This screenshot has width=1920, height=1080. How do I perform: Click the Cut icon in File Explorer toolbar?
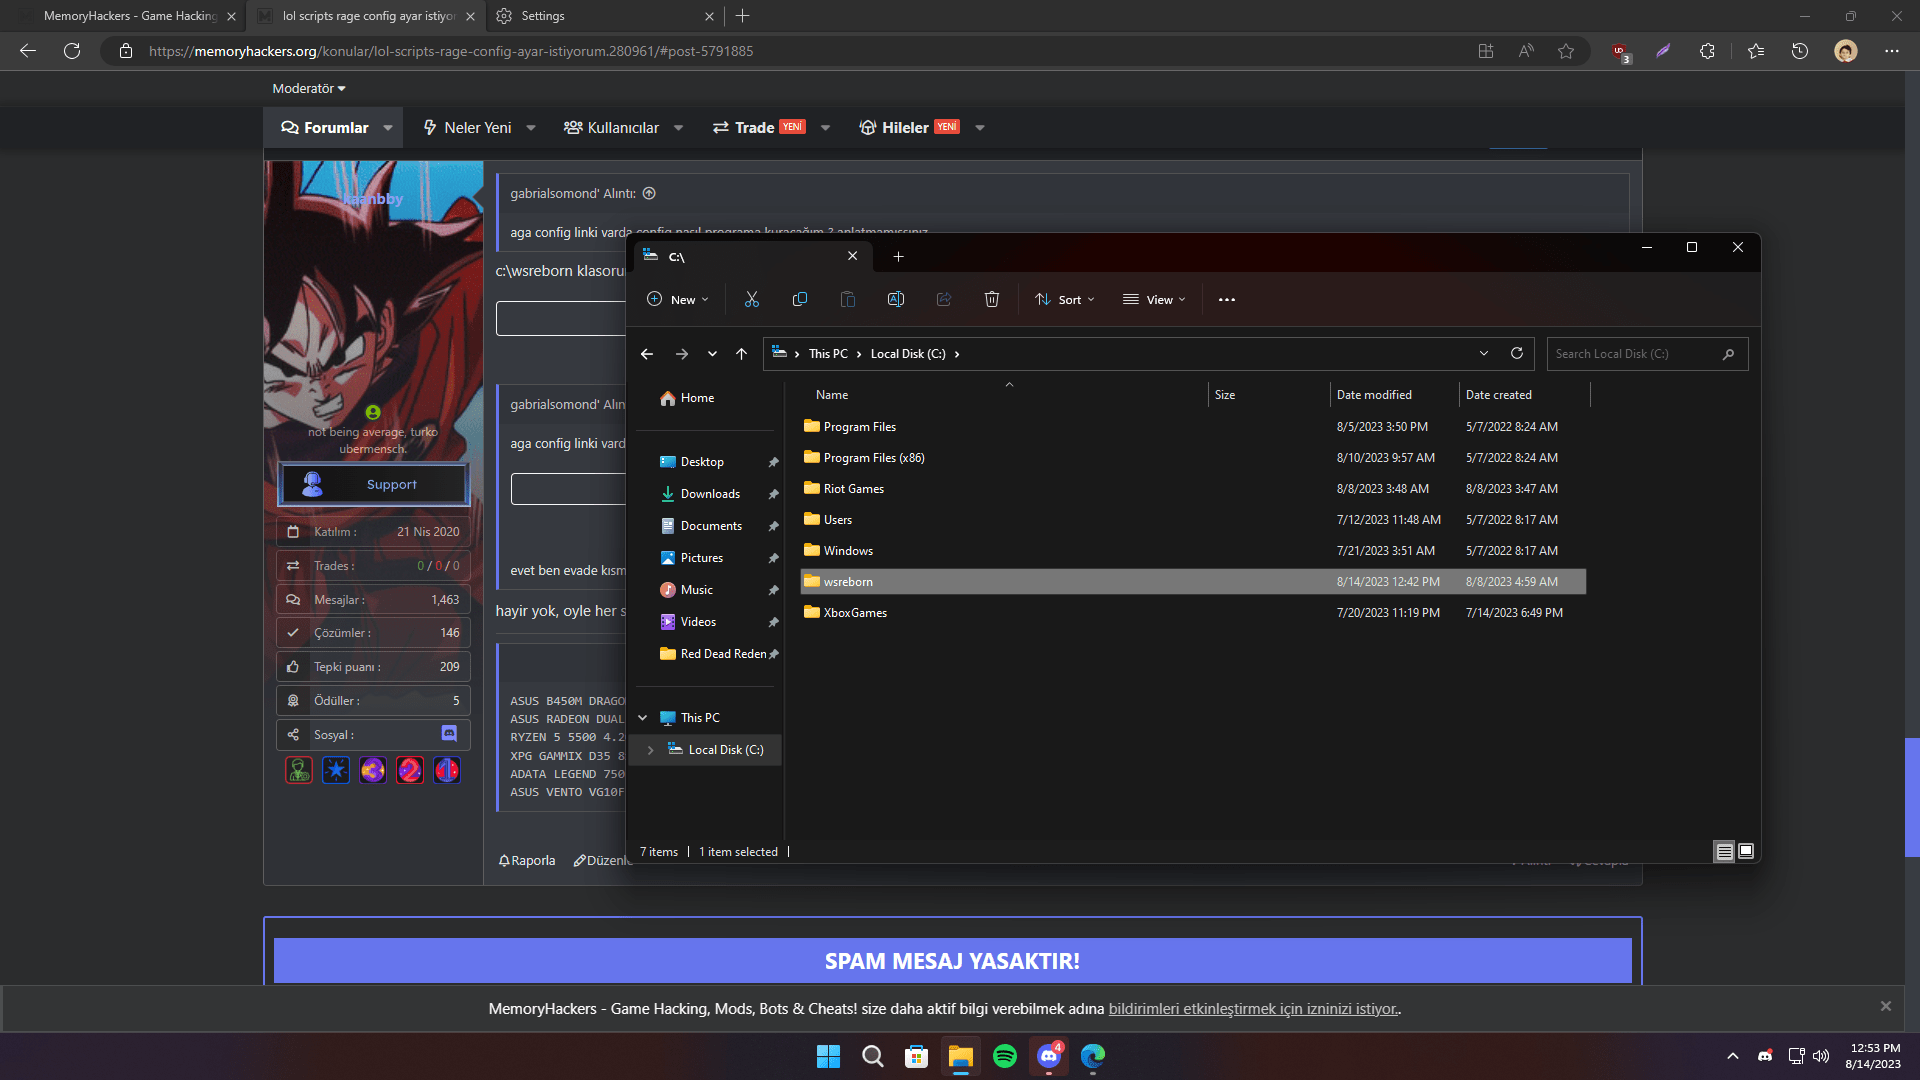tap(752, 299)
